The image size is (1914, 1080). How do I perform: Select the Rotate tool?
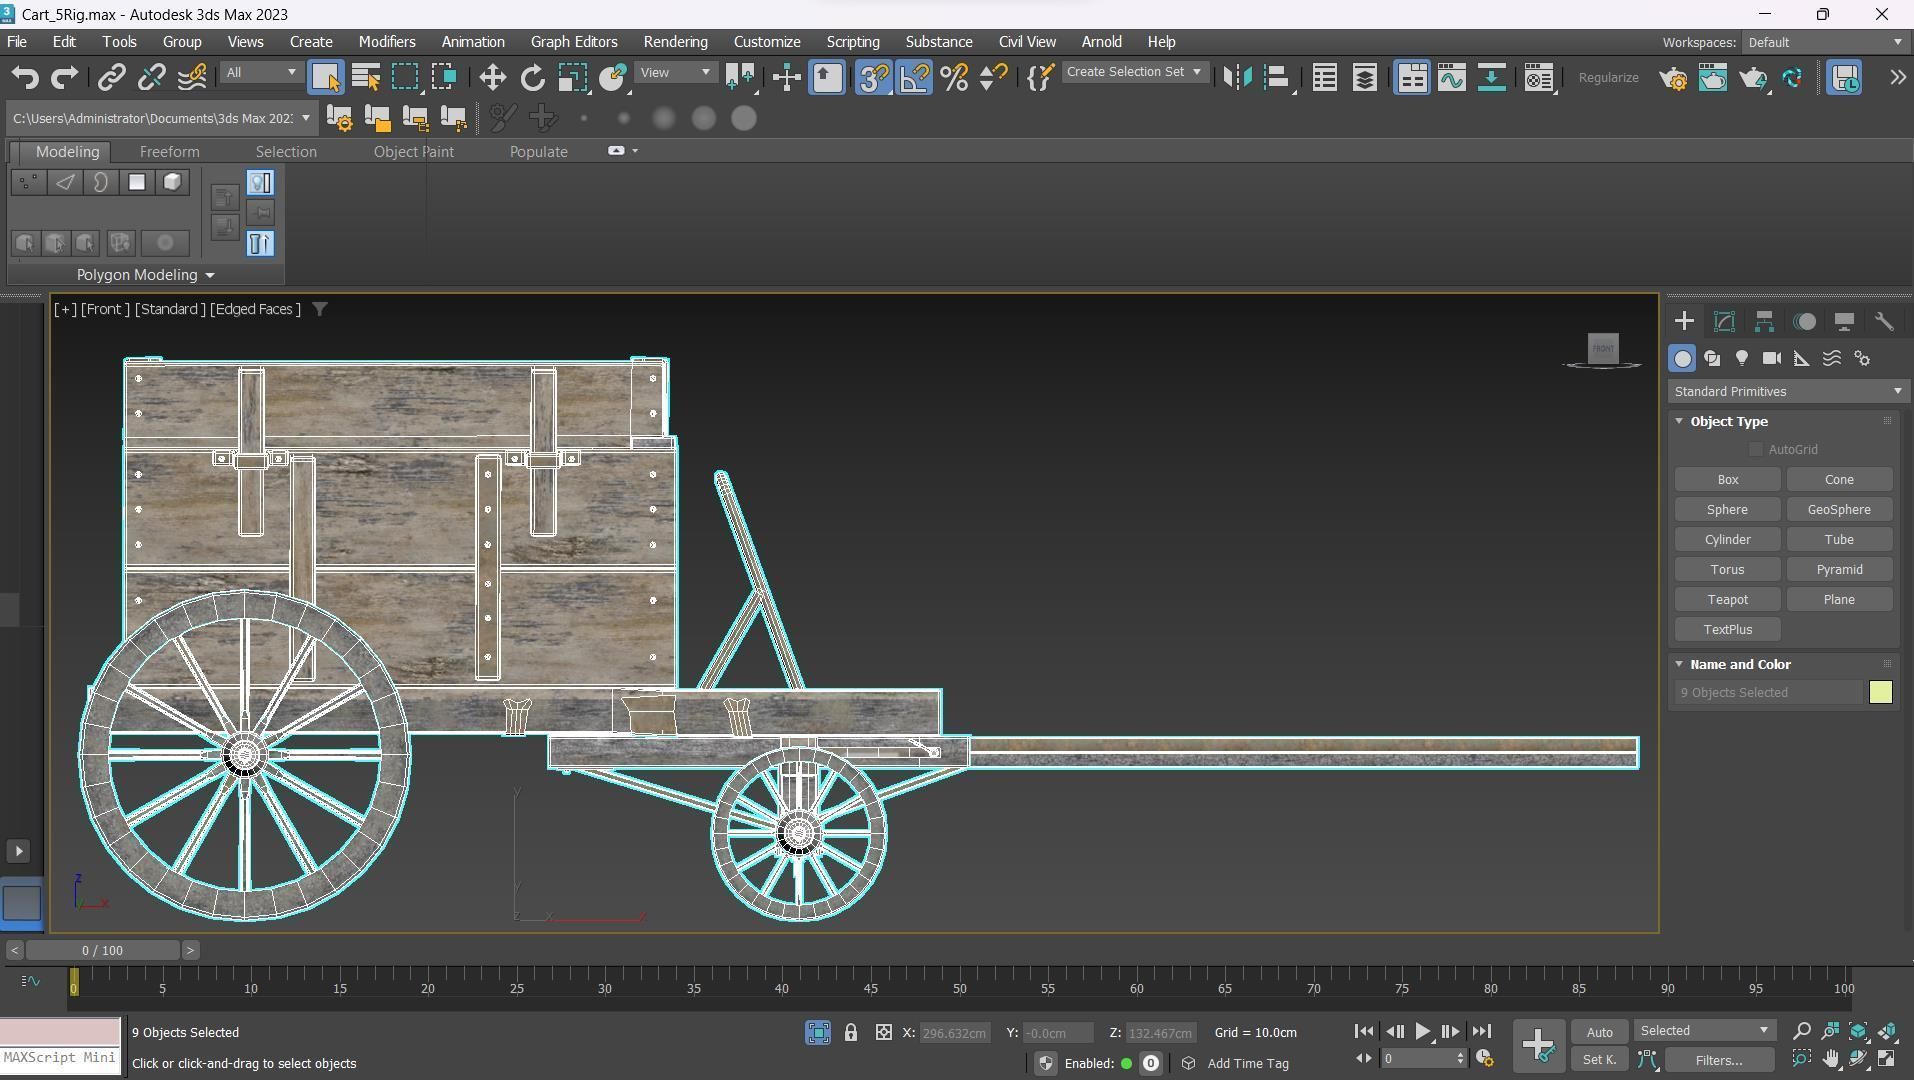[532, 78]
